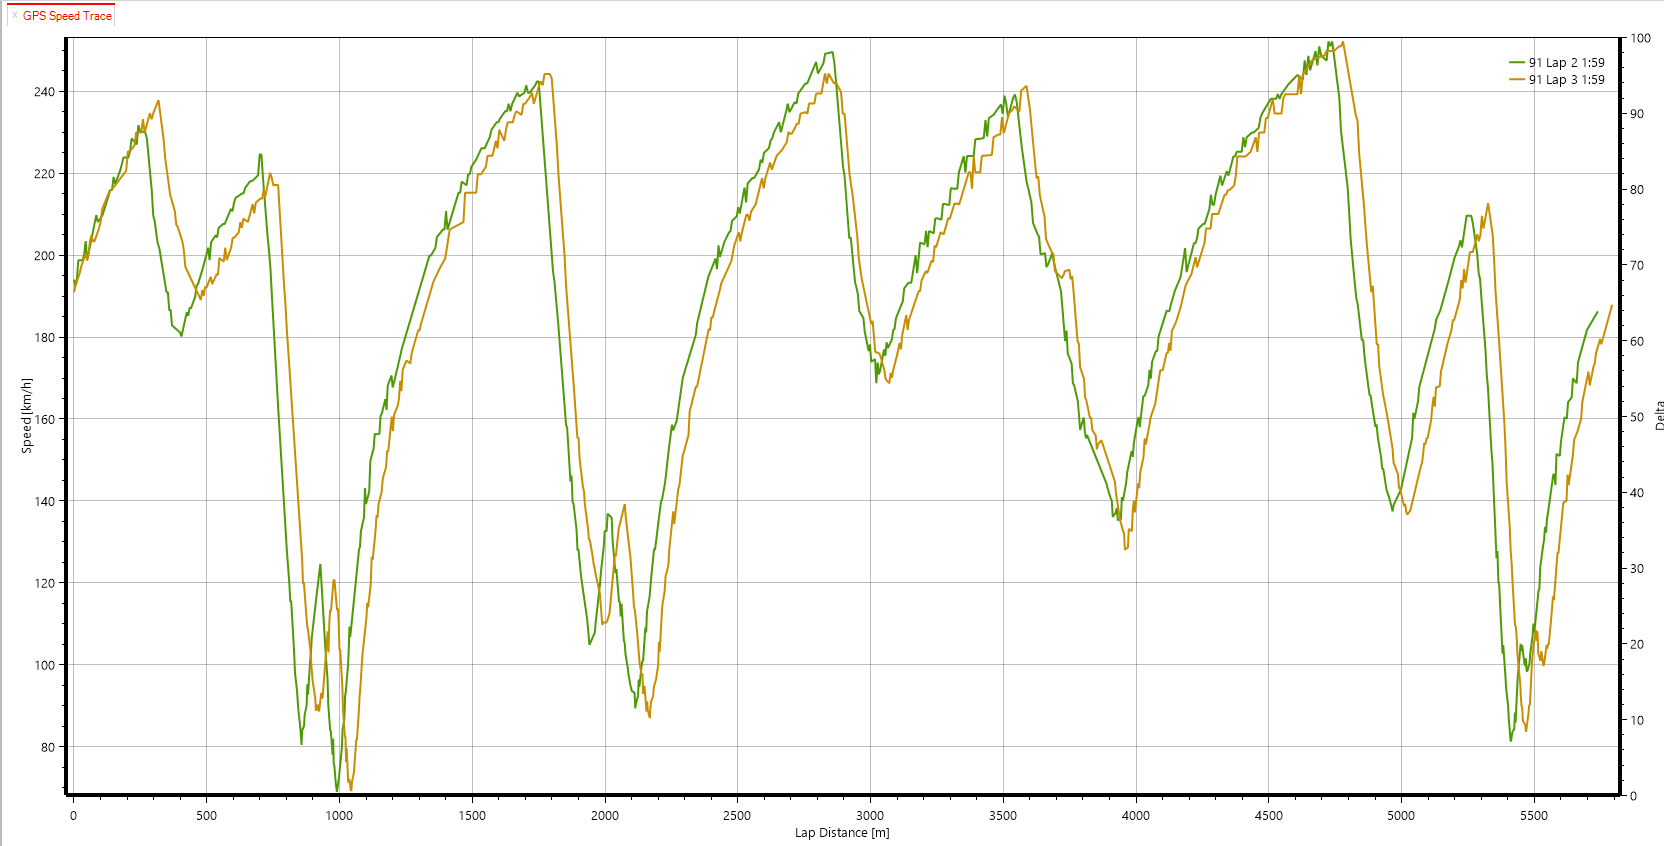Click the 90 tick on the Delta axis
1664x846 pixels.
1637,114
